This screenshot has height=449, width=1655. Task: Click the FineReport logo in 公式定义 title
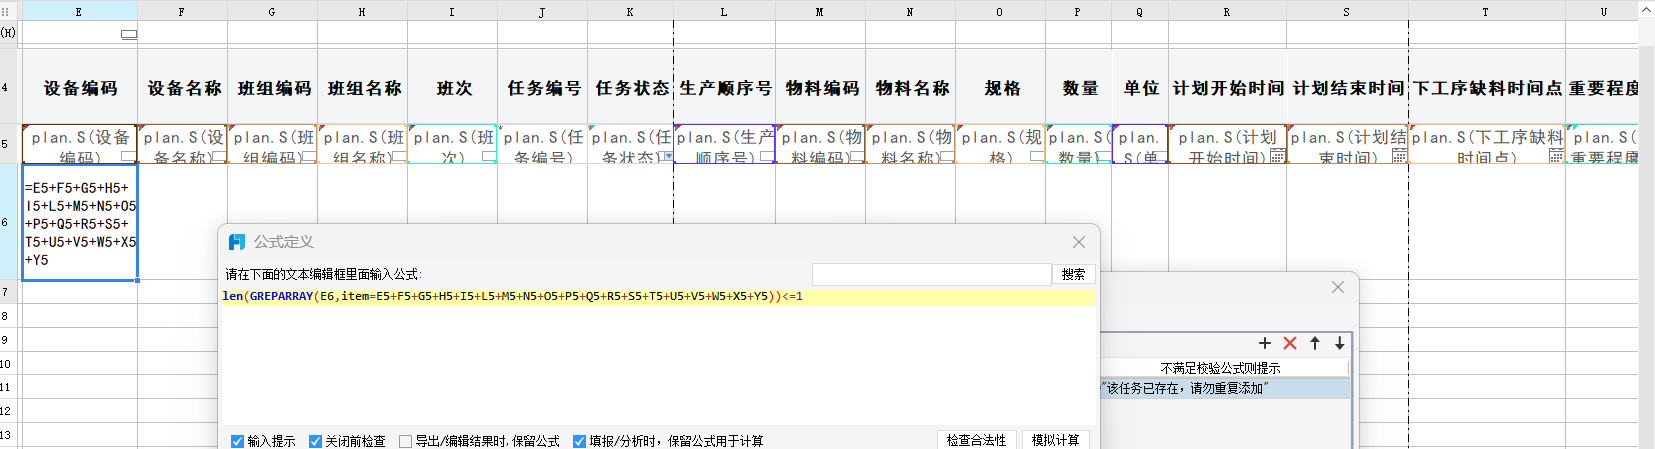(237, 242)
